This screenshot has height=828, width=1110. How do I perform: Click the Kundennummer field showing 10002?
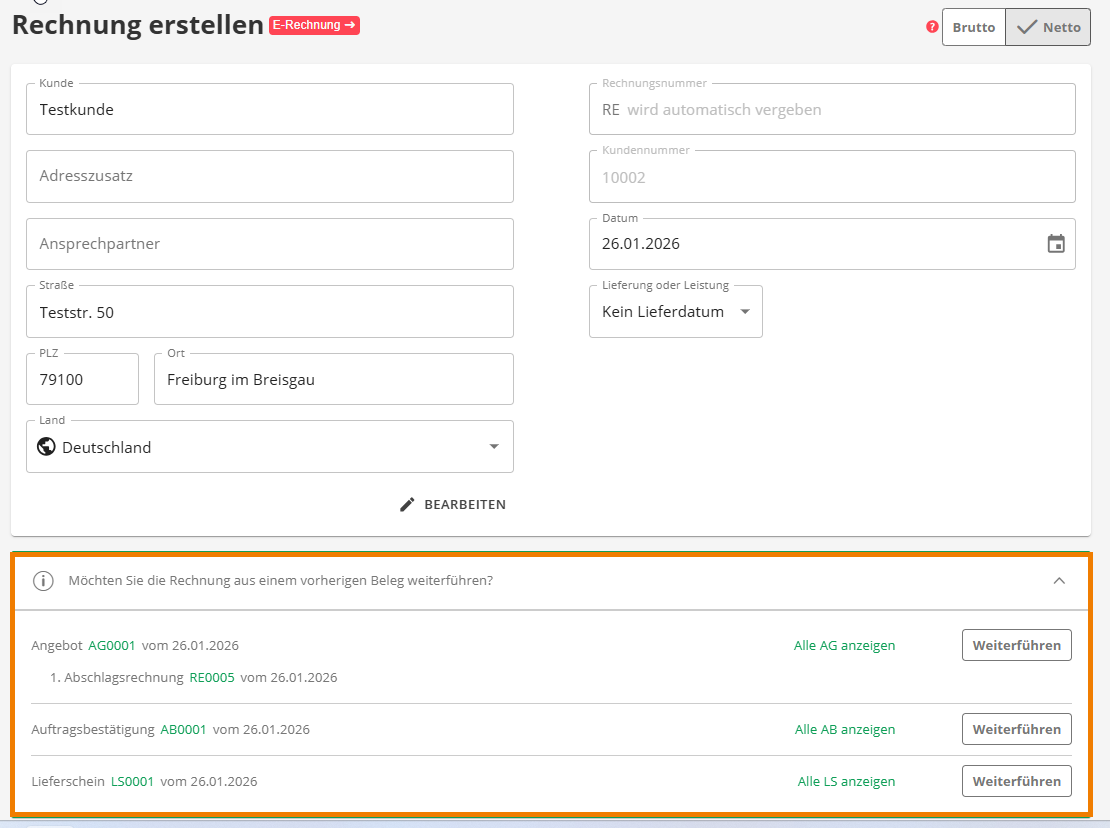(x=832, y=177)
